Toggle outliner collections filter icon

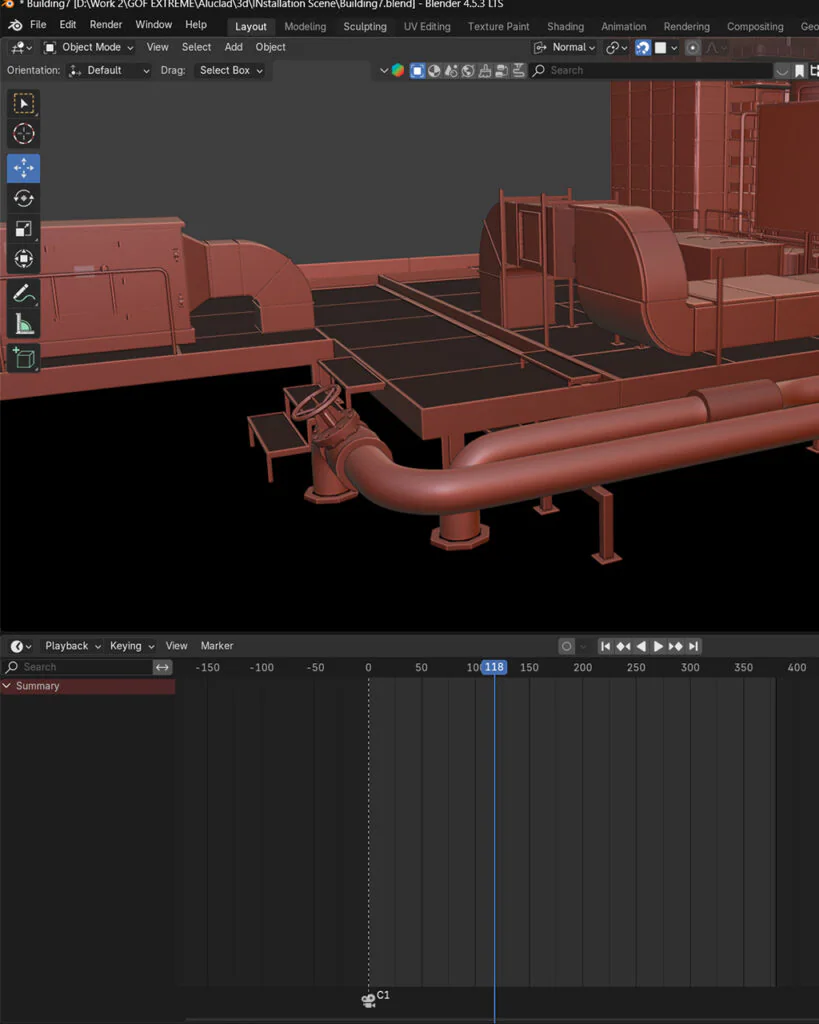point(451,71)
